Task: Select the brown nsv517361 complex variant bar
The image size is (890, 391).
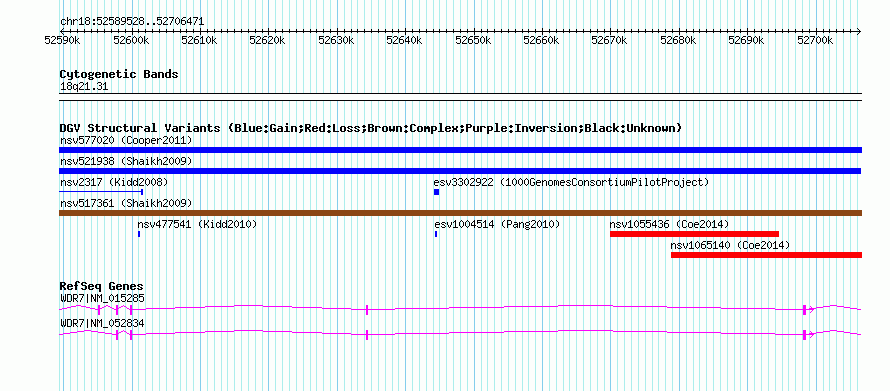Action: 460,213
